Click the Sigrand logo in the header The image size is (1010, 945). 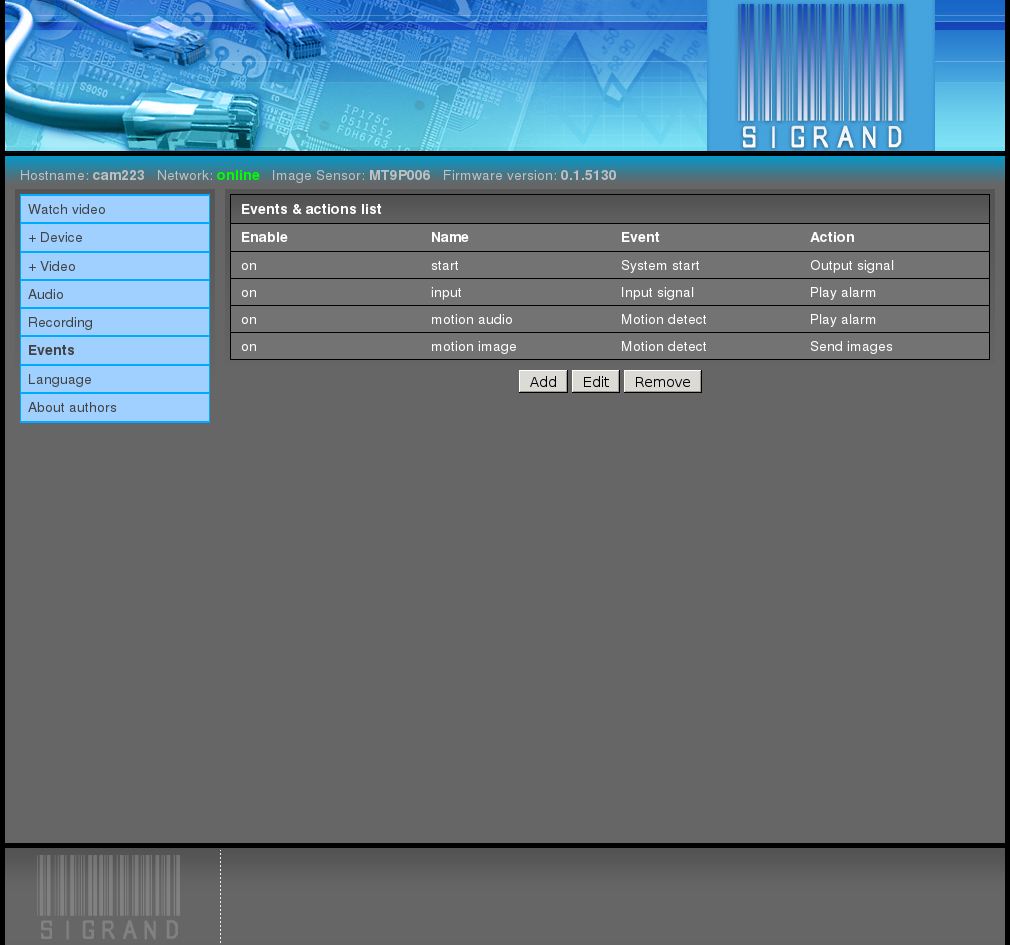click(x=821, y=76)
